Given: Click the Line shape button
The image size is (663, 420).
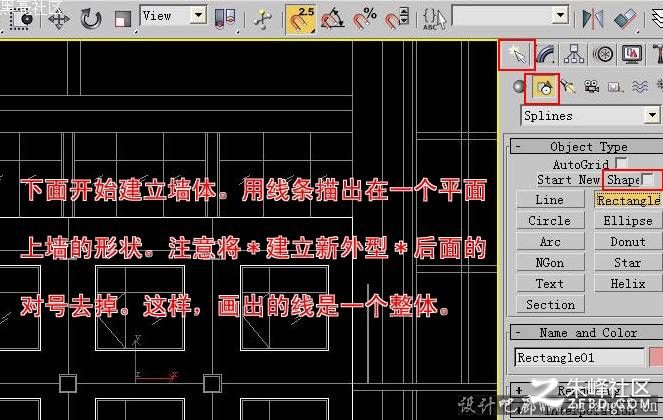Looking at the screenshot, I should [550, 200].
